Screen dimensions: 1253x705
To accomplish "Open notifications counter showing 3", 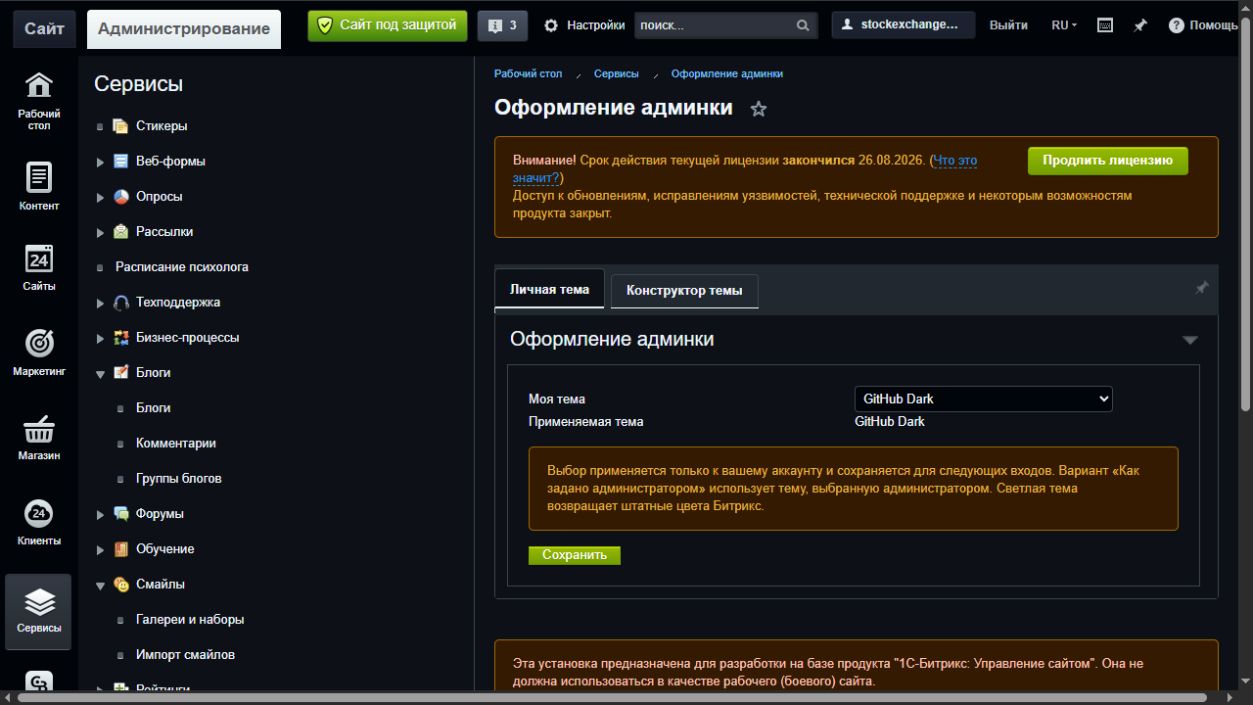I will pyautogui.click(x=502, y=25).
